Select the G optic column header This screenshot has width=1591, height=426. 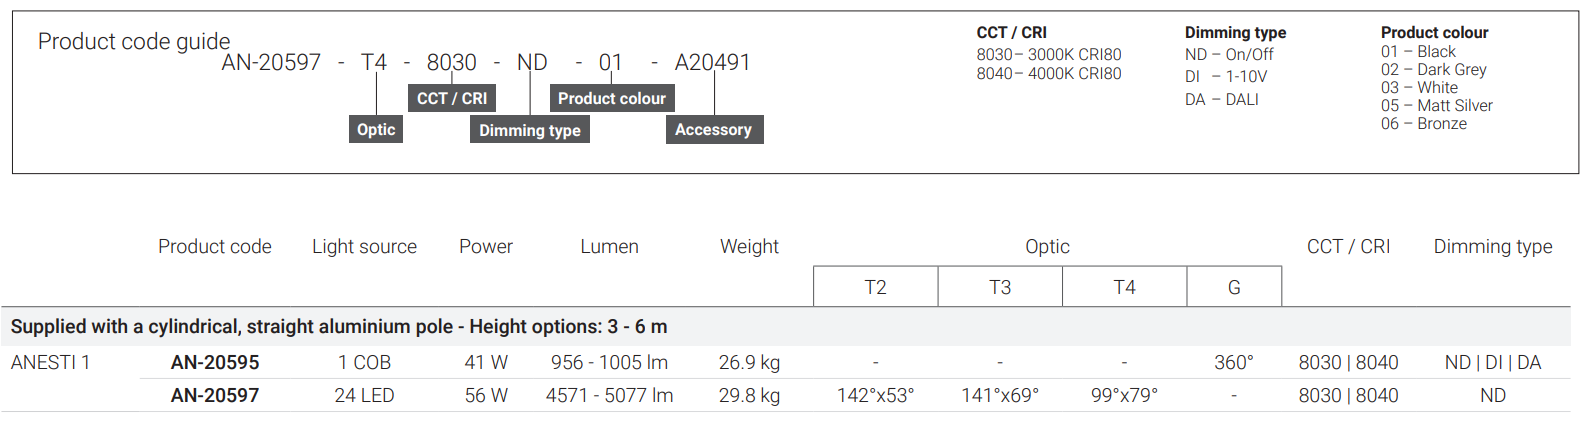[1234, 287]
